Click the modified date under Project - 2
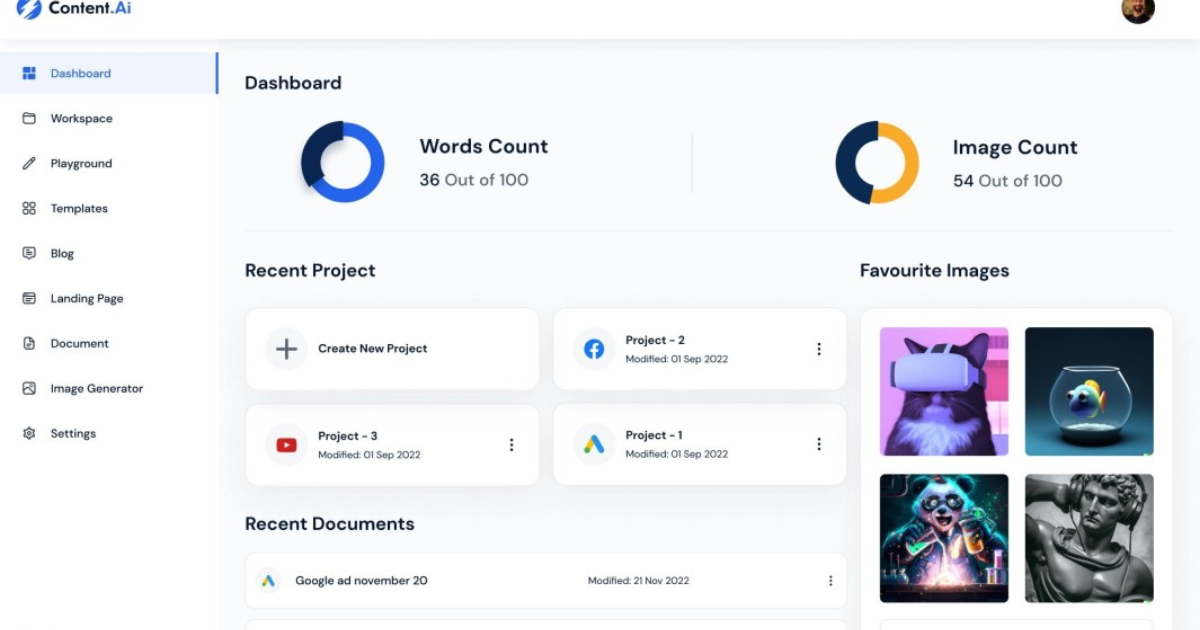Image resolution: width=1200 pixels, height=630 pixels. [677, 359]
